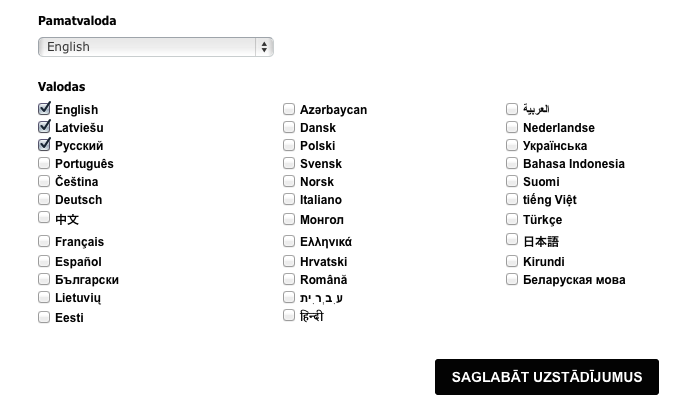Uncheck the Latviešu checkbox
The width and height of the screenshot is (696, 414).
coord(44,127)
